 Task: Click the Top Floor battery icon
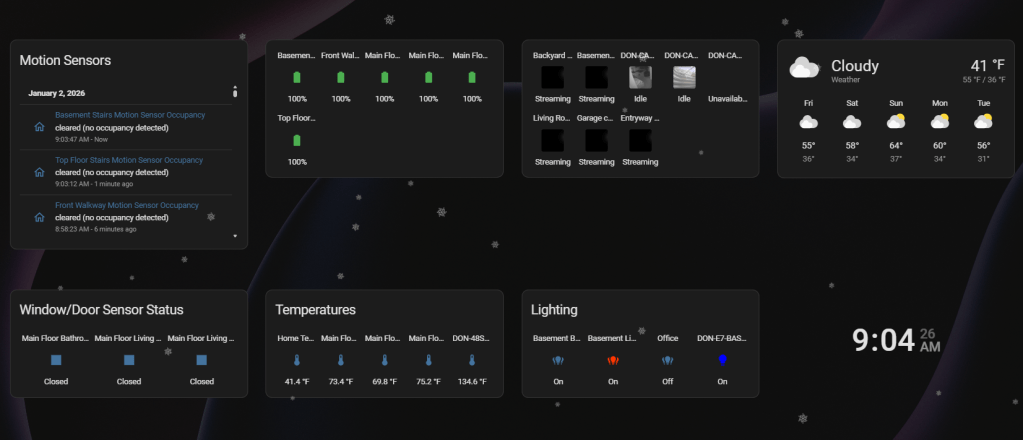[x=297, y=140]
